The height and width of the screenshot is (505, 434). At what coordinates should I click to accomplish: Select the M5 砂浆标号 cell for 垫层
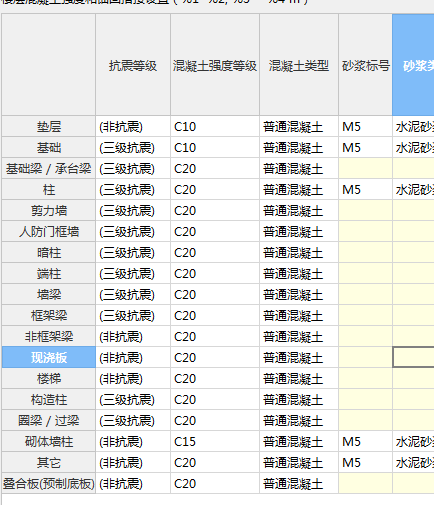[365, 126]
